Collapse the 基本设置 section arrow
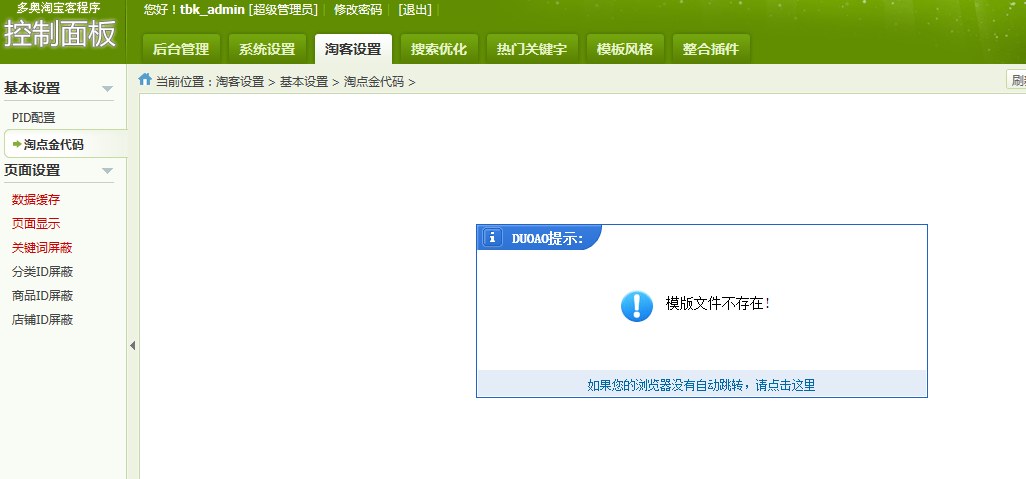The height and width of the screenshot is (479, 1026). point(107,89)
